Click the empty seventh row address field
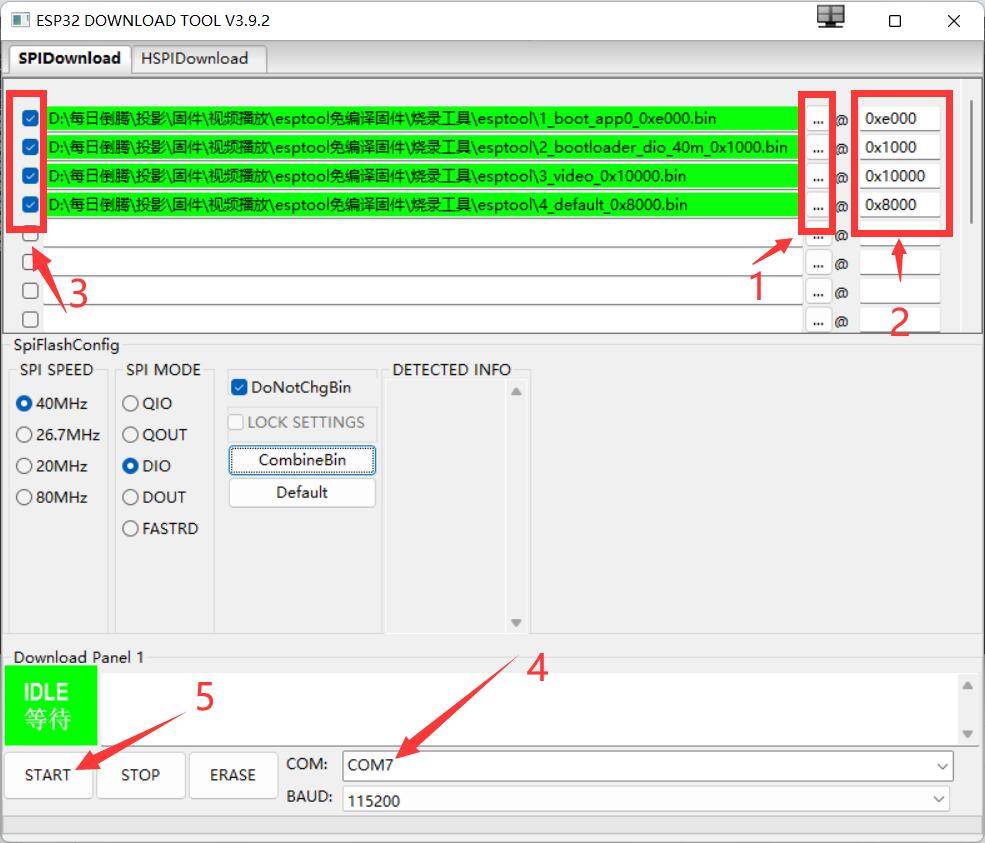 pos(900,291)
